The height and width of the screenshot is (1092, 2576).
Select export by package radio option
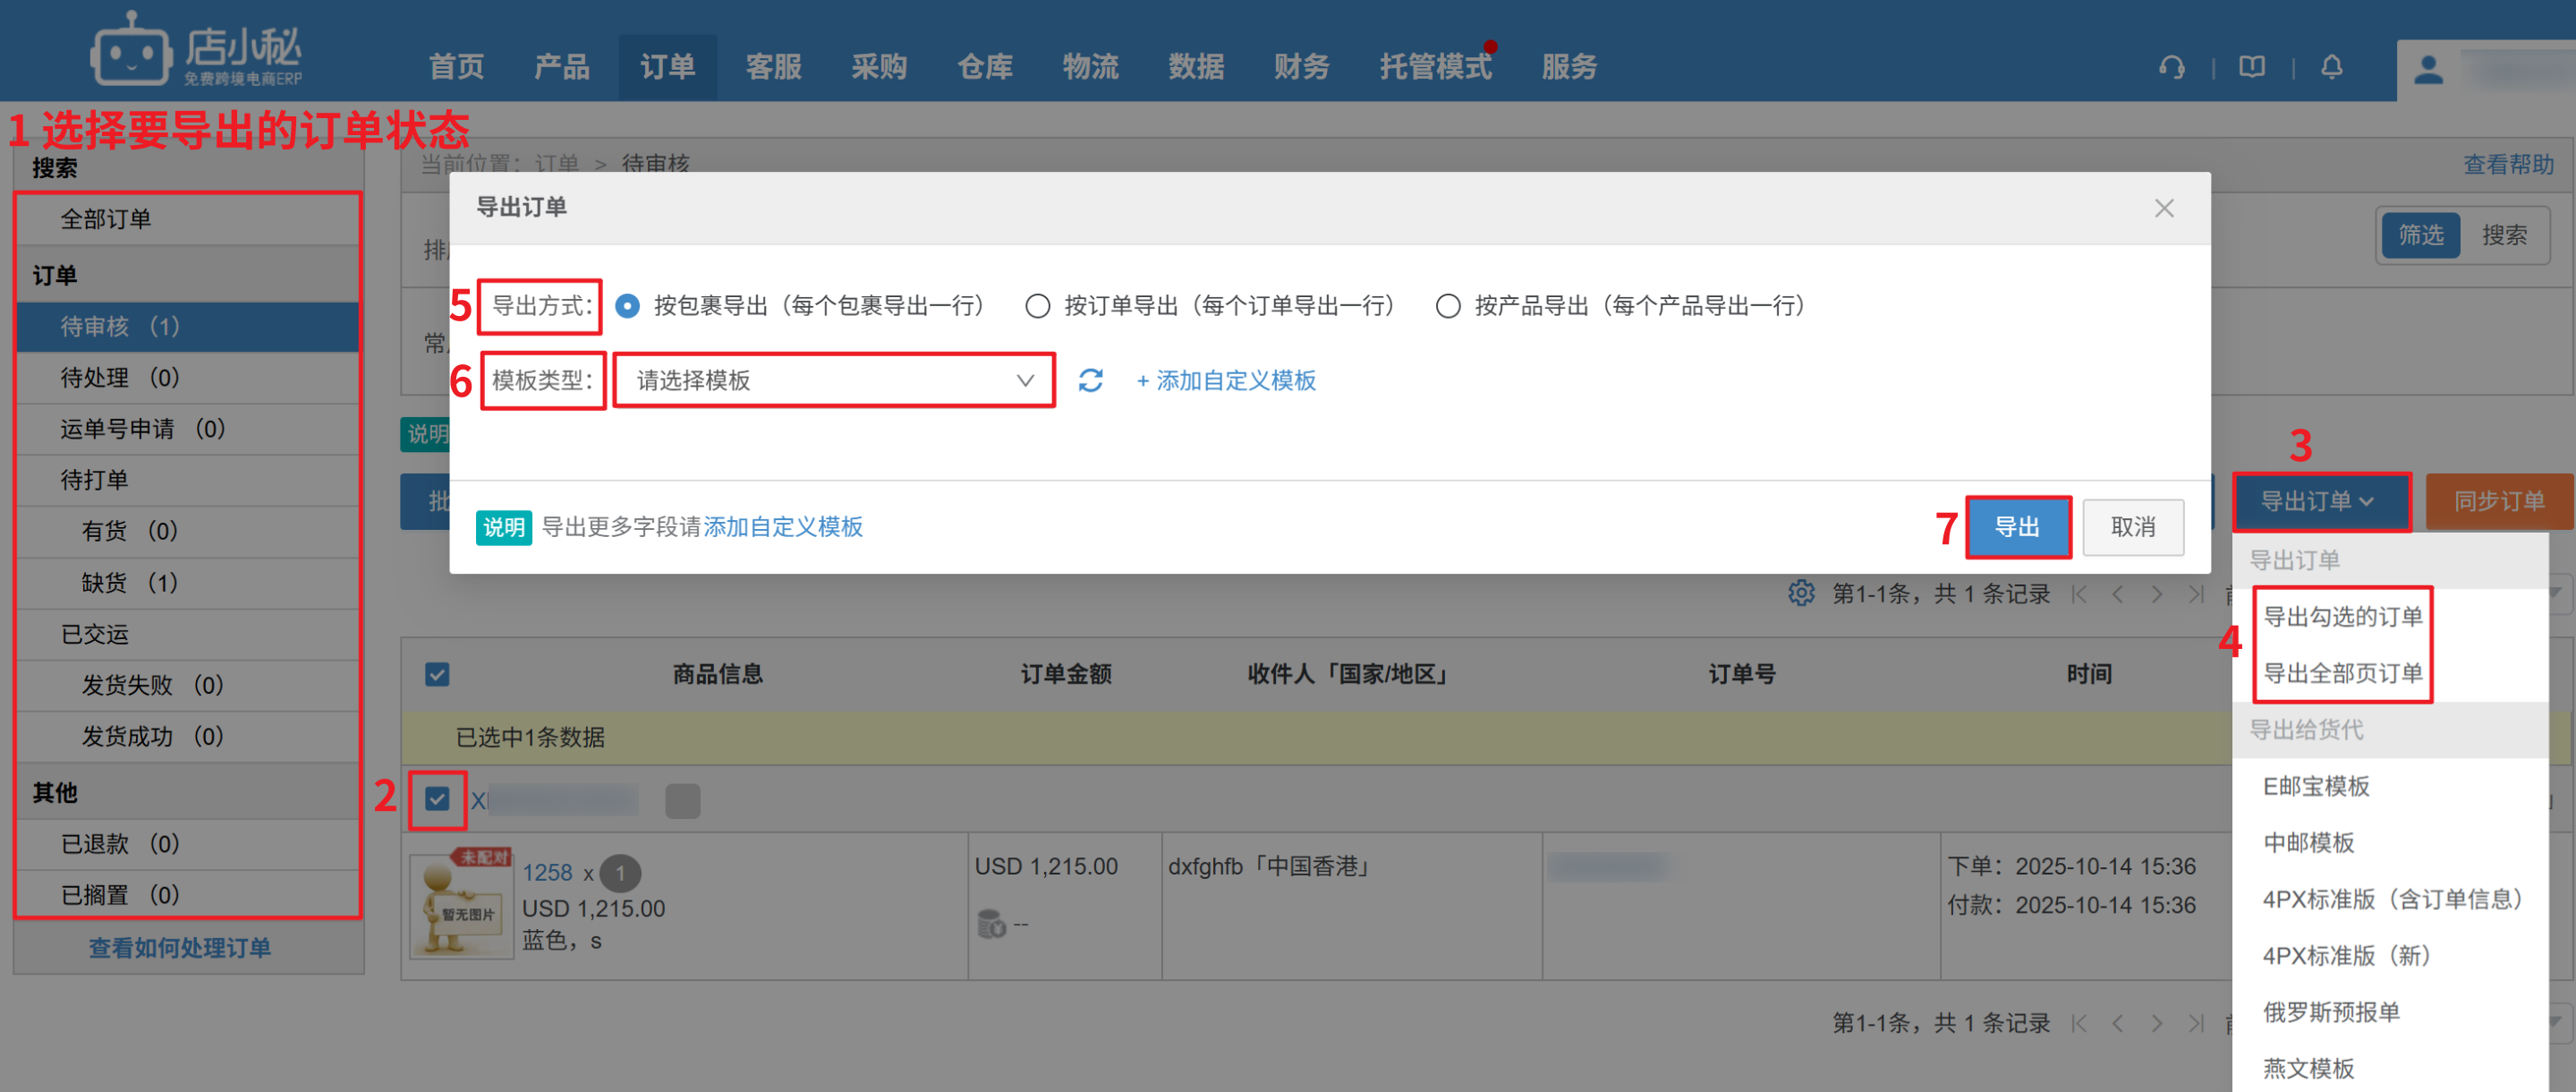coord(627,306)
